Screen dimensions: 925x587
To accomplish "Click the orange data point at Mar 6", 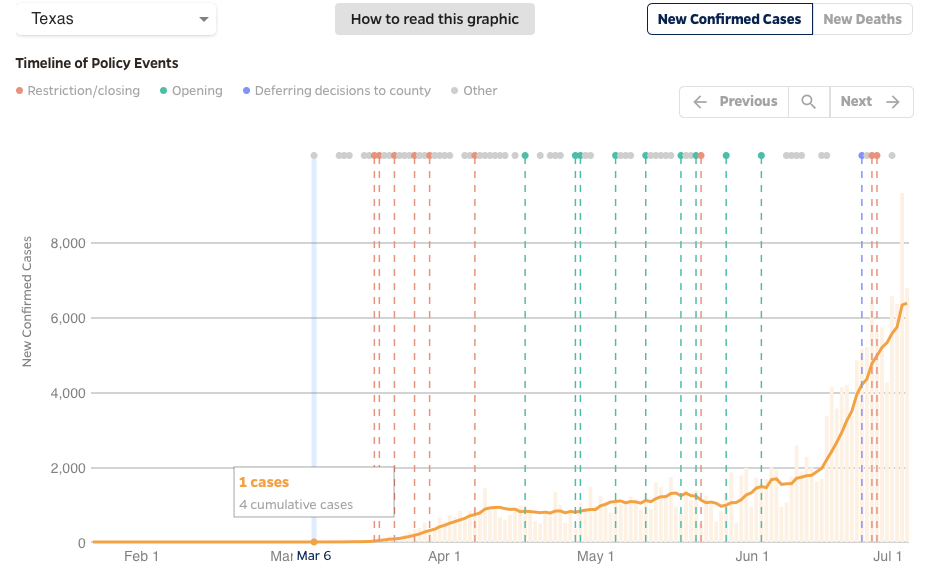I will [x=314, y=542].
